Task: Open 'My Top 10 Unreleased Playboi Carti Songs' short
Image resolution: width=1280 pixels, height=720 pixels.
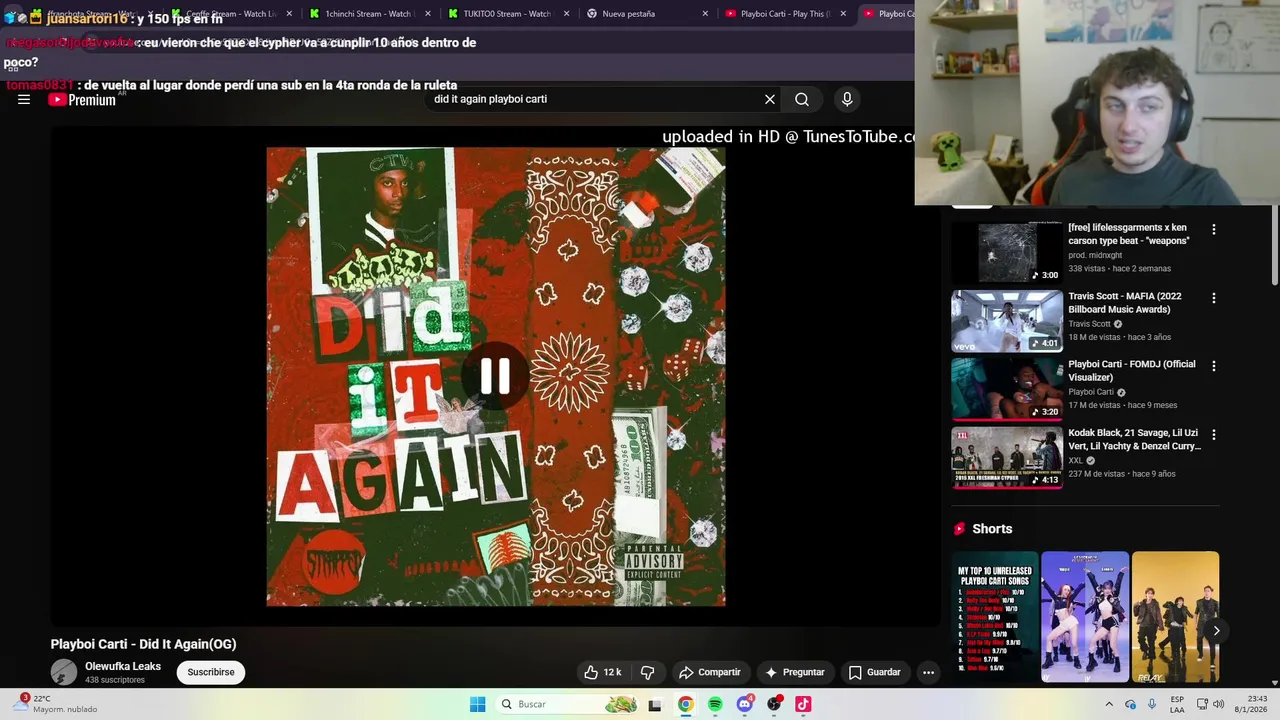Action: click(x=995, y=617)
